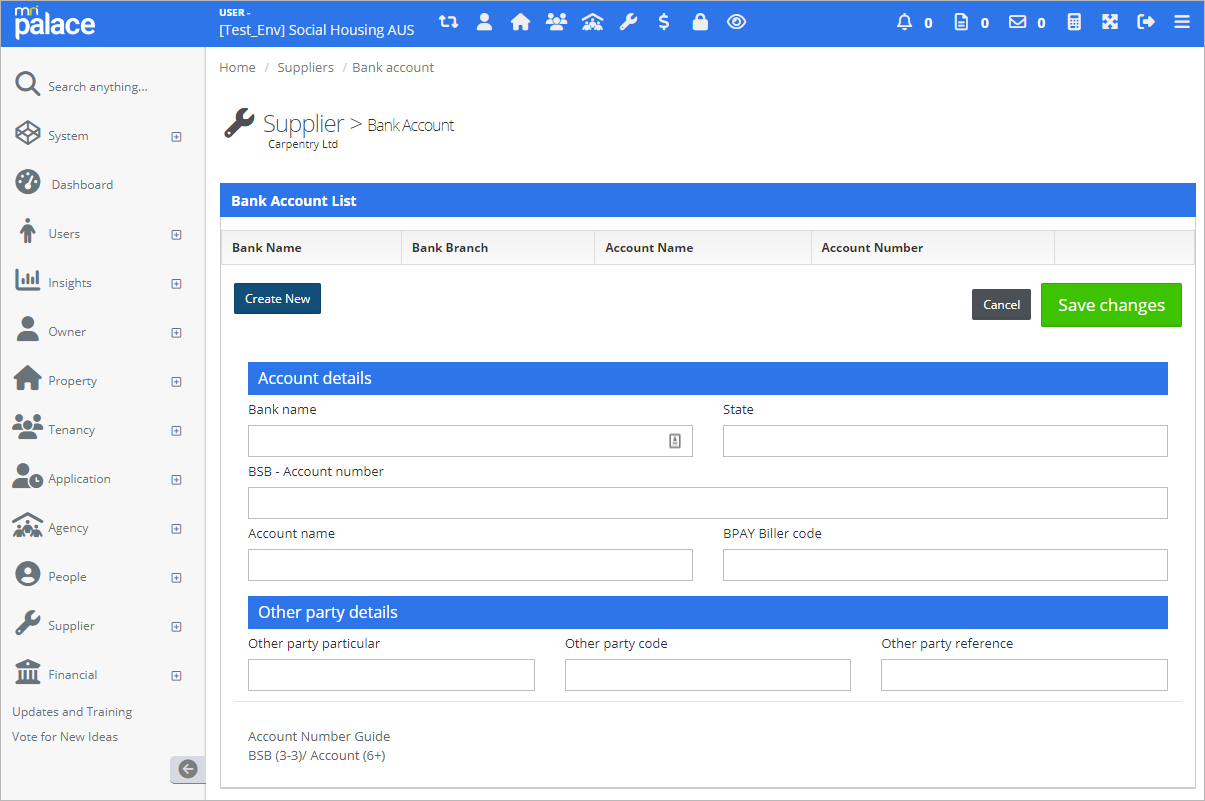Click the Supplier wrench icon in sidebar

click(x=27, y=623)
